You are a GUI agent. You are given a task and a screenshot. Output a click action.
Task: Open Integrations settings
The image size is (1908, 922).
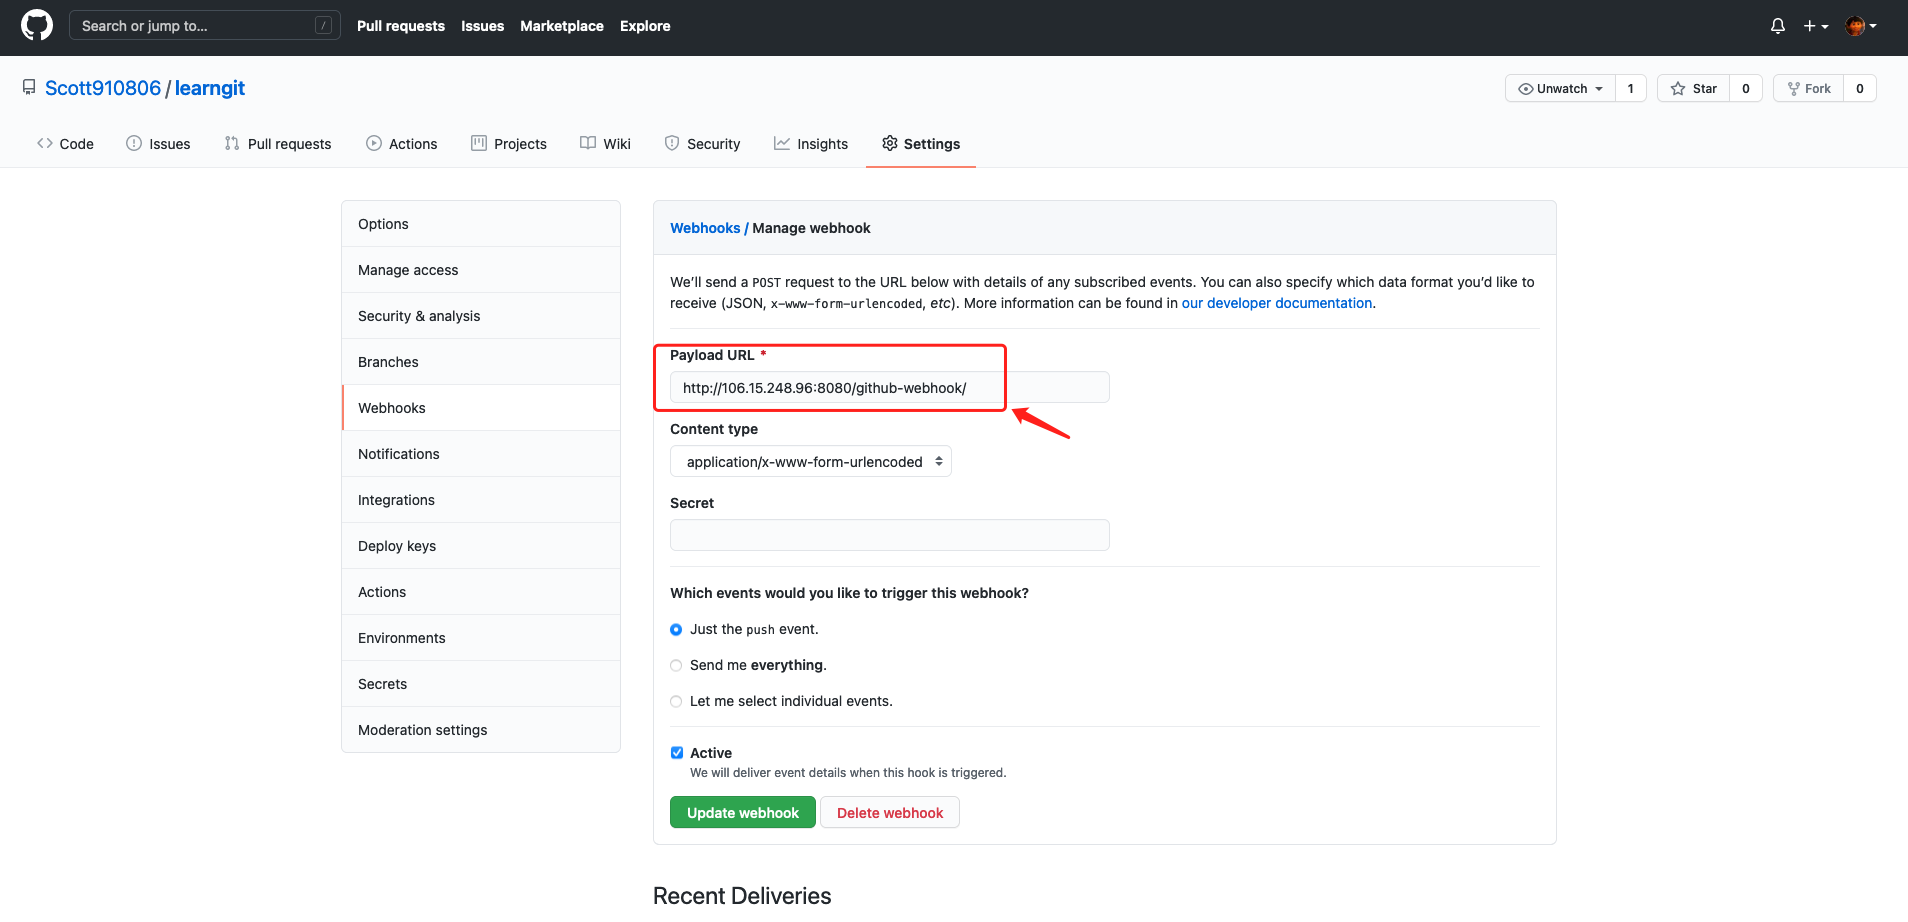click(x=481, y=500)
